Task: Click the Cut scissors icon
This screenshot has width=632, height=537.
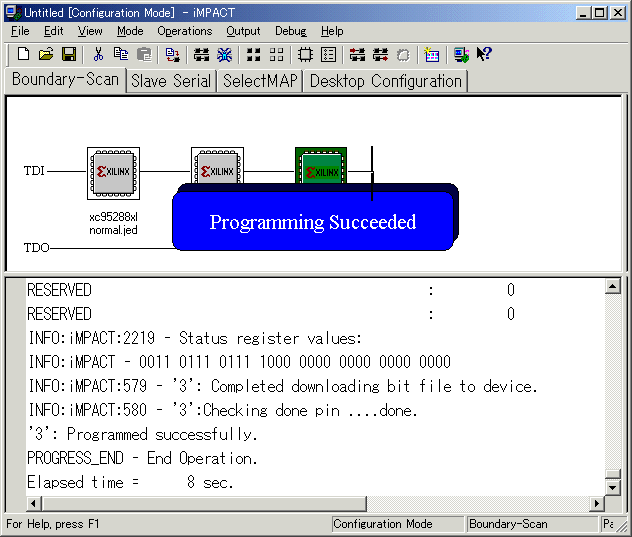Action: click(x=98, y=54)
